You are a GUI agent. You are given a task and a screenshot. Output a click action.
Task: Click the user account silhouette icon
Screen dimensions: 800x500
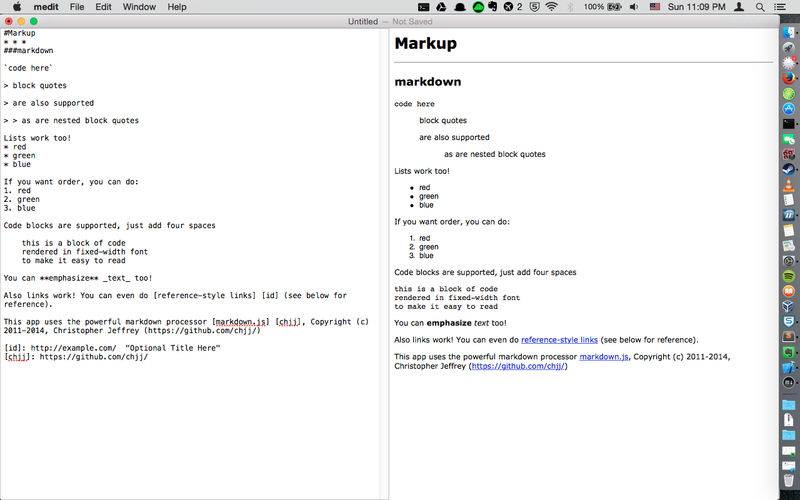[x=738, y=7]
